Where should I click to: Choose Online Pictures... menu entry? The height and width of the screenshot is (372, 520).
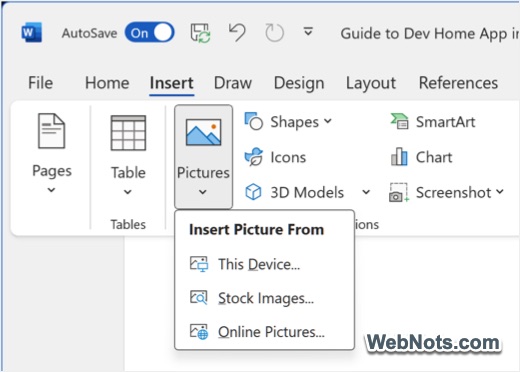point(264,332)
